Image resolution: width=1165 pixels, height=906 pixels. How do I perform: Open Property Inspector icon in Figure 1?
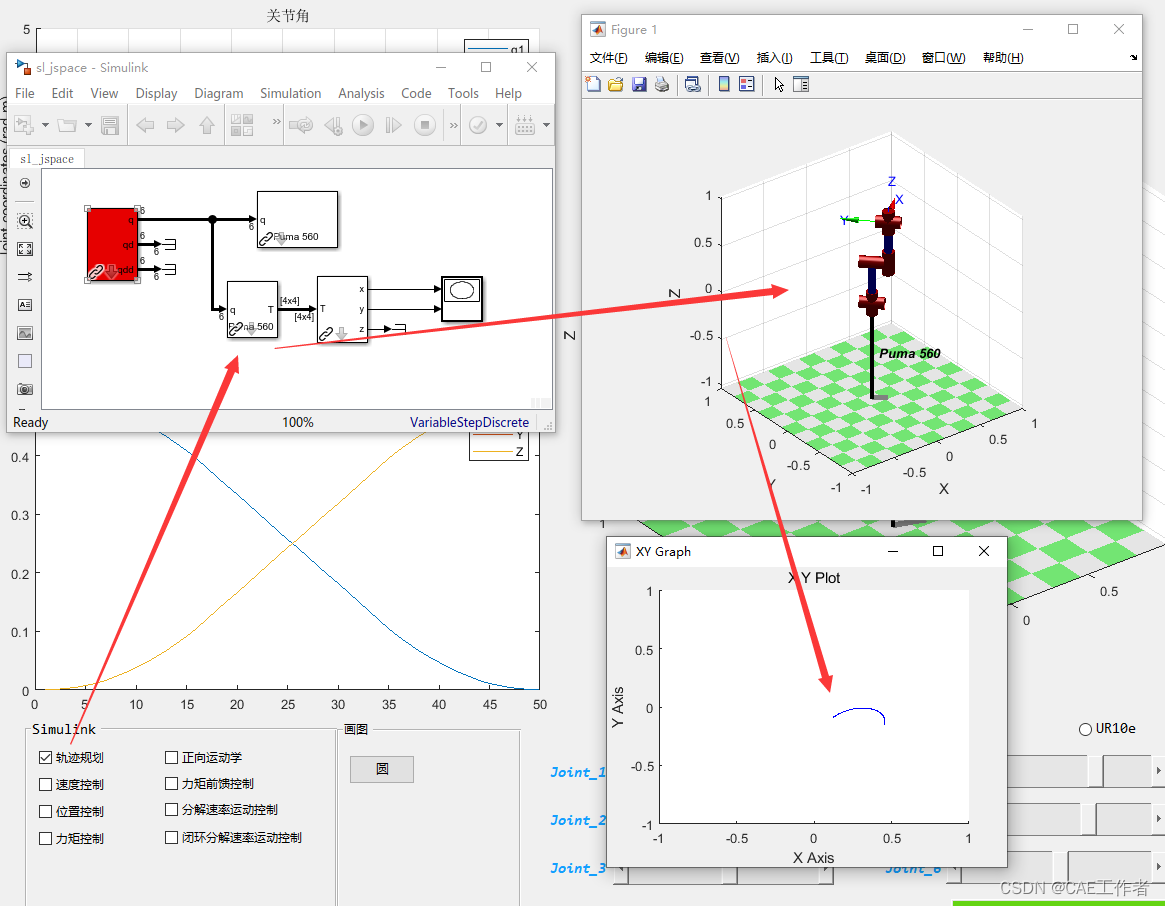click(x=801, y=85)
